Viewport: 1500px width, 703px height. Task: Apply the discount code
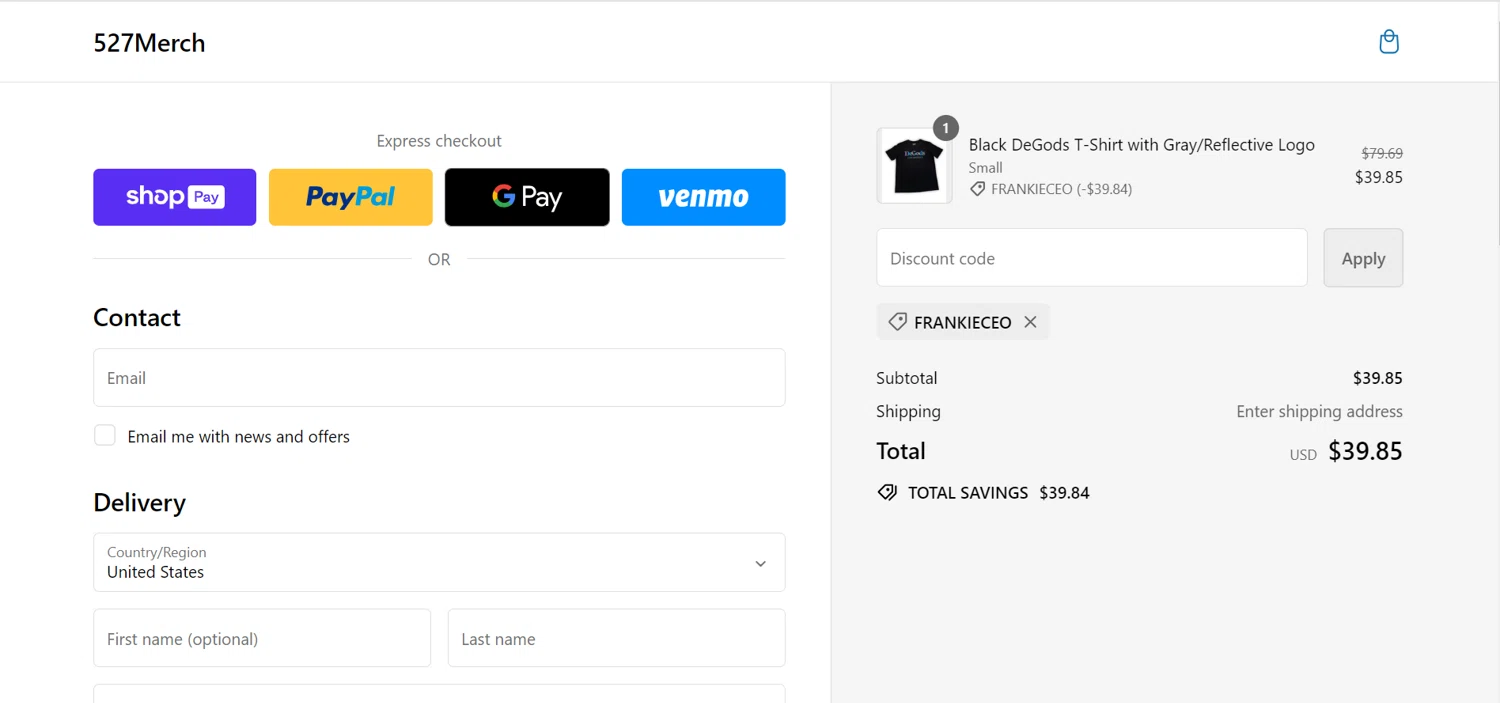[x=1363, y=258]
